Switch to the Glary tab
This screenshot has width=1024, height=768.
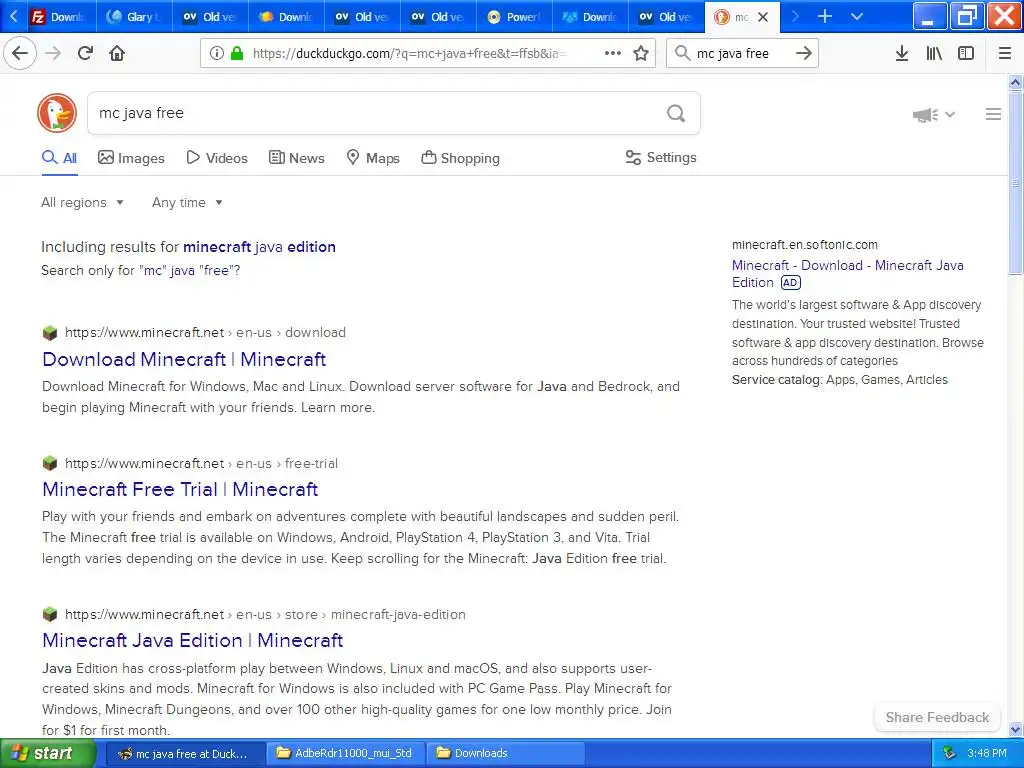tap(134, 17)
